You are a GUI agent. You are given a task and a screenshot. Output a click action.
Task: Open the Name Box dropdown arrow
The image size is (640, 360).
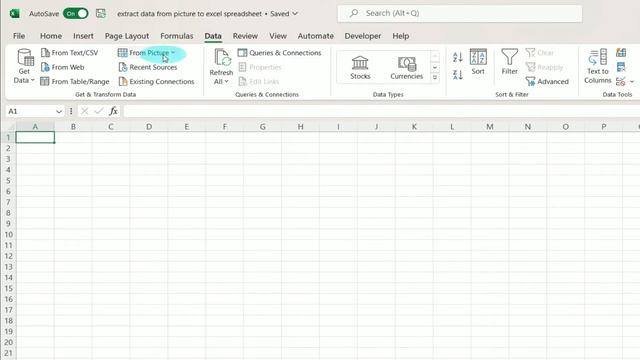pos(59,111)
